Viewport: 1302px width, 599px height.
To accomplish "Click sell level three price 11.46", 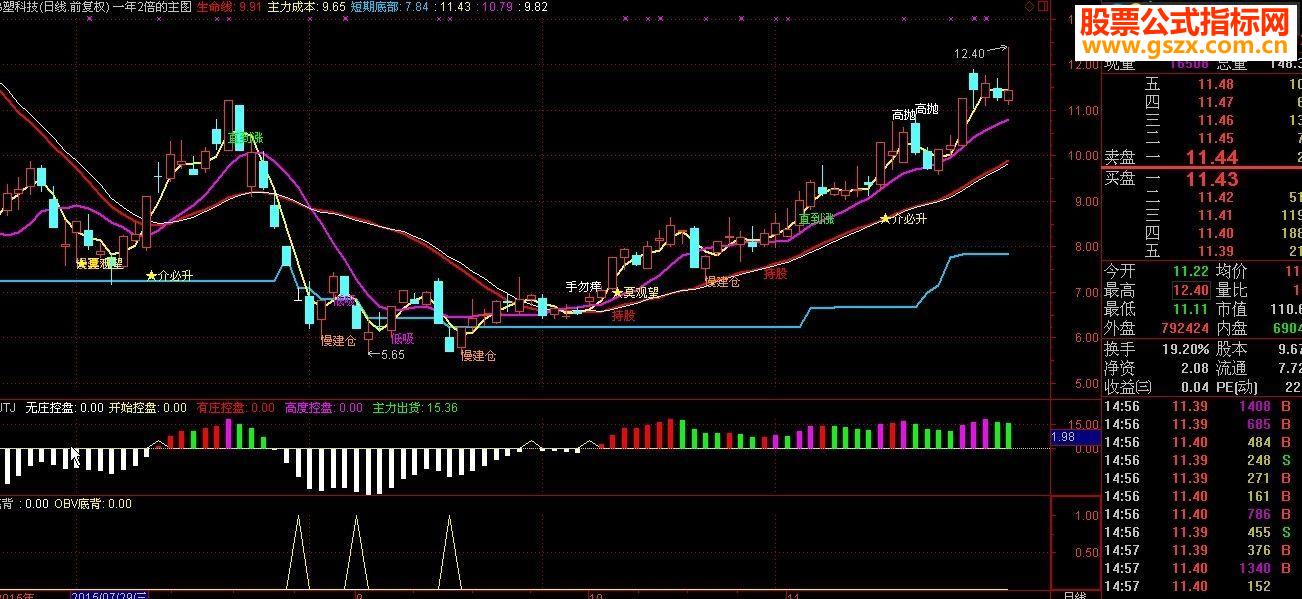I will 1216,121.
